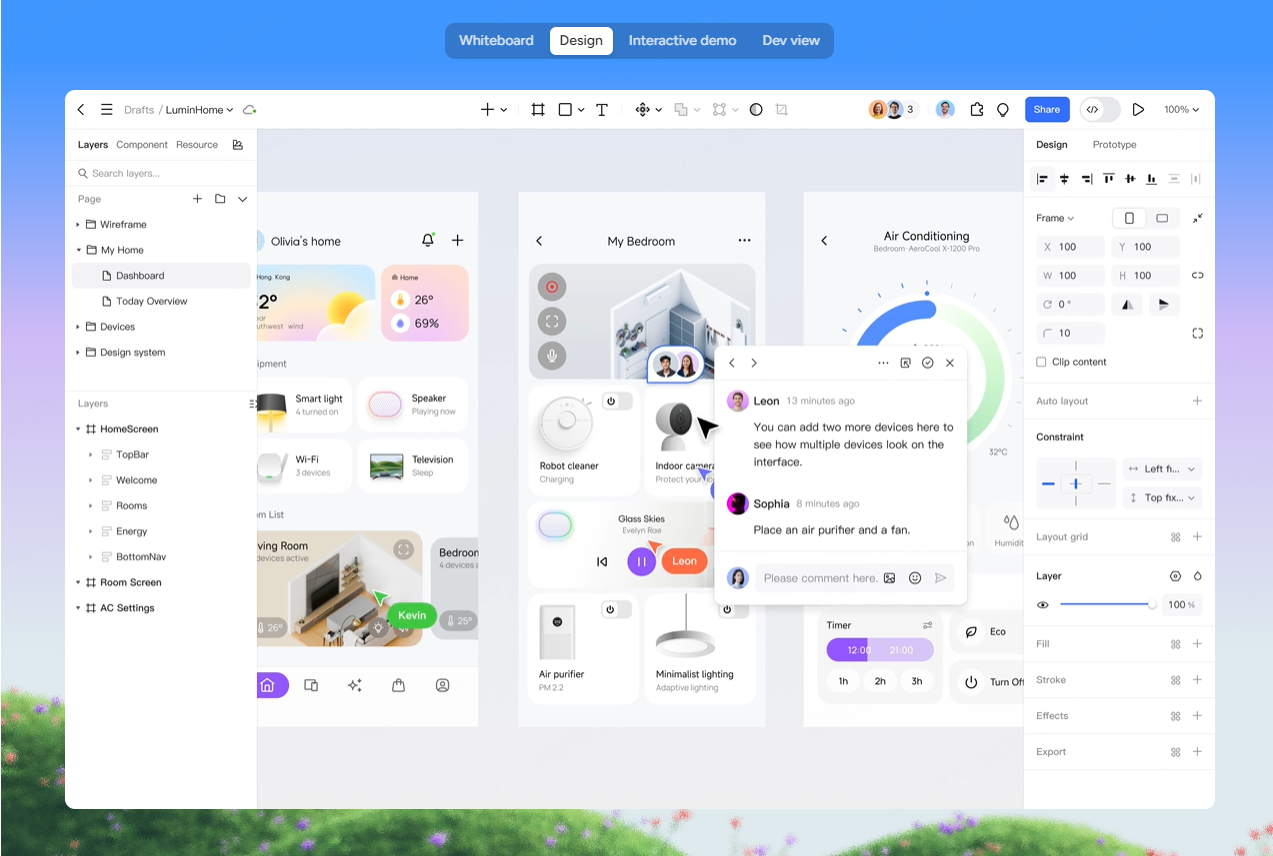Viewport: 1273px width, 856px height.
Task: Open the Frame type dropdown
Action: (1055, 218)
